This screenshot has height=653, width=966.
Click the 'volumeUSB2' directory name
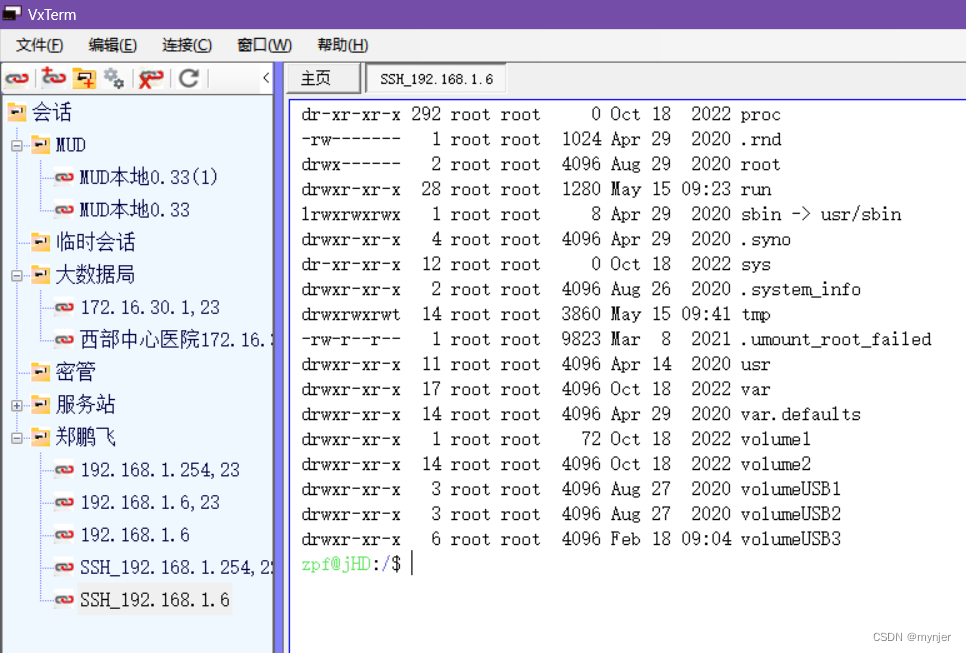790,514
